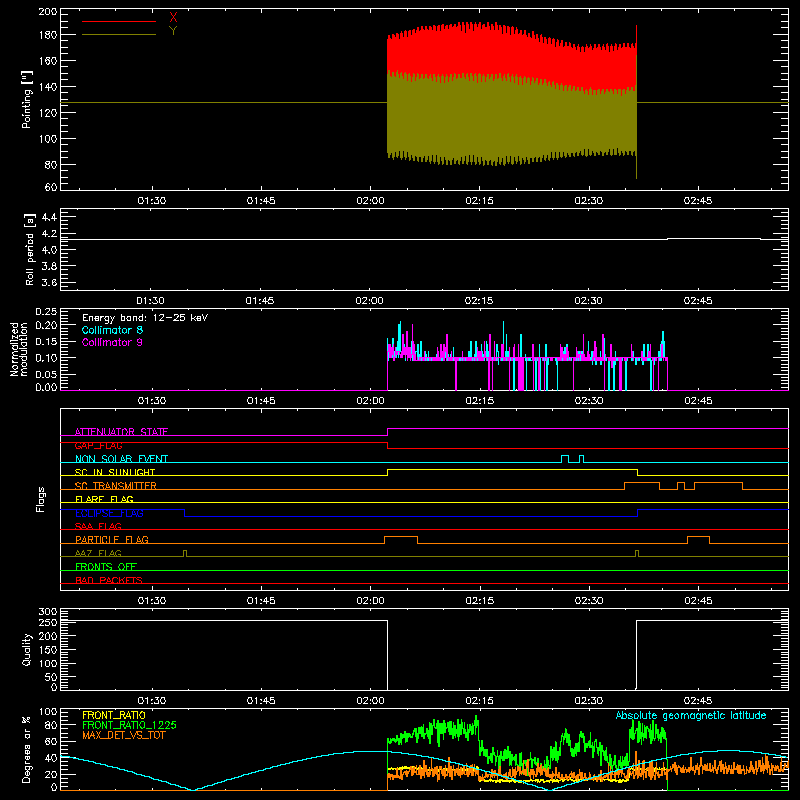Click the 80 tick on 'Degrees or %' axis
The image size is (800, 800).
pos(52,725)
